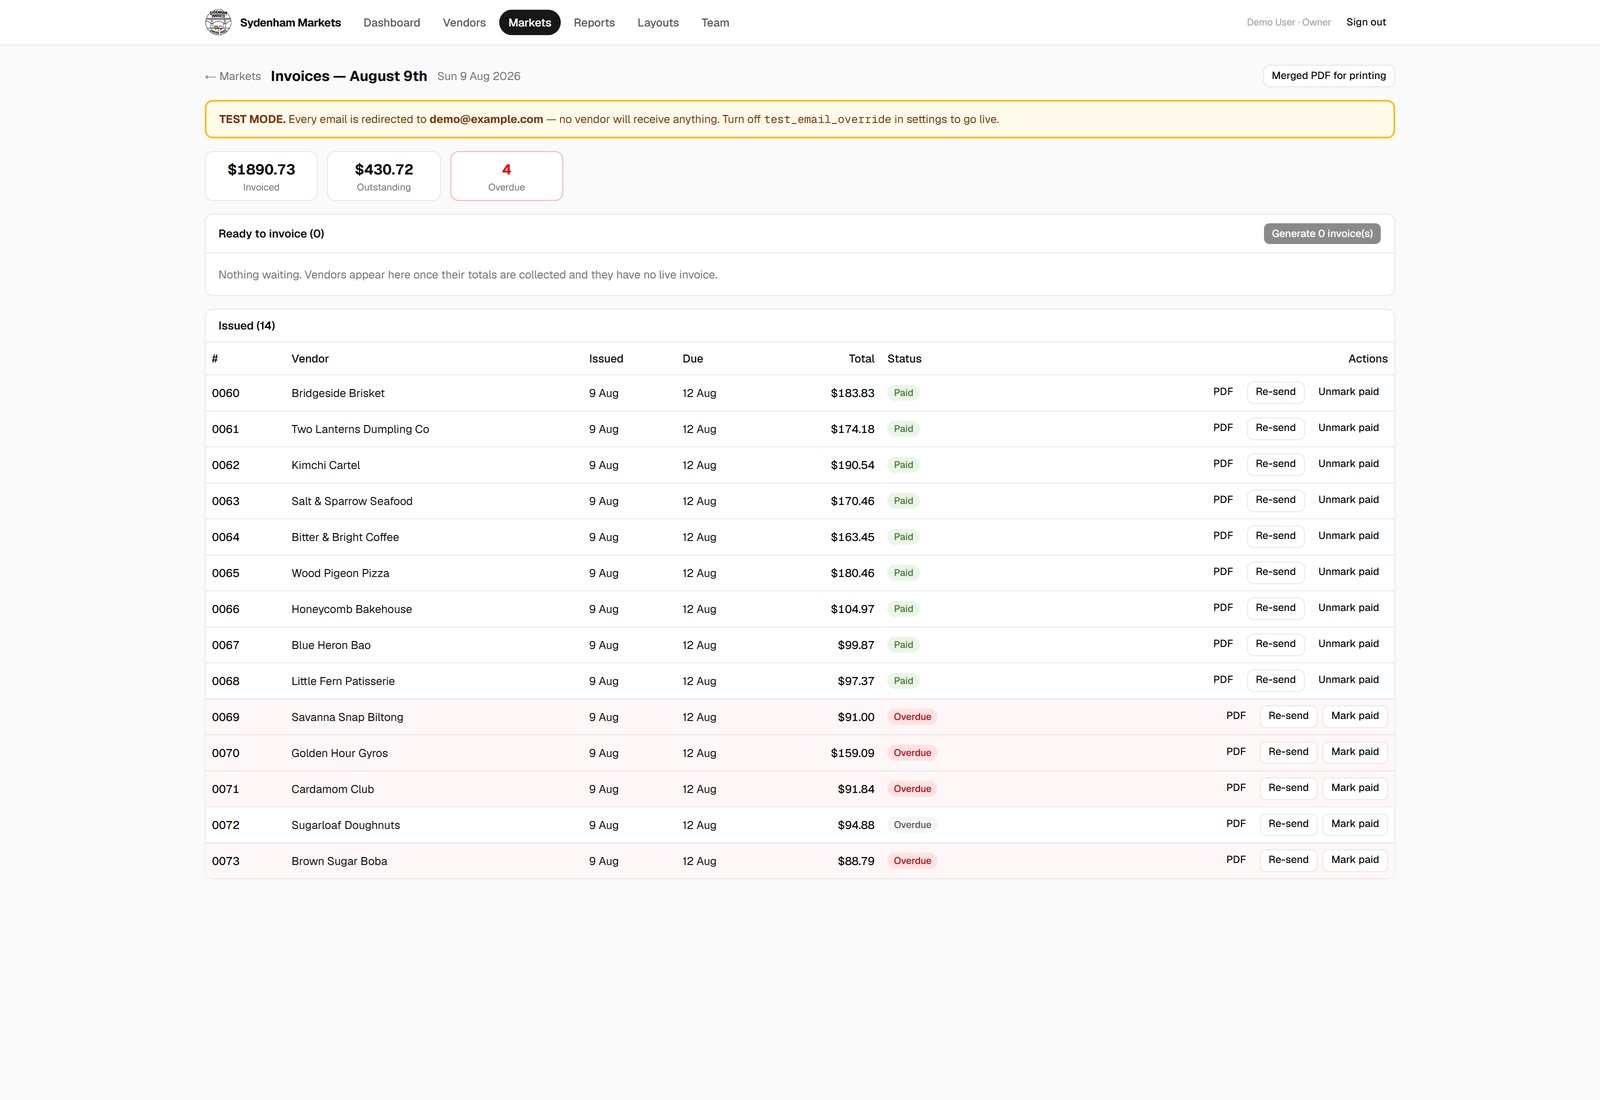Re-send invoice 0060 to Bridgeside Brisket
This screenshot has height=1100, width=1600.
[x=1275, y=392]
